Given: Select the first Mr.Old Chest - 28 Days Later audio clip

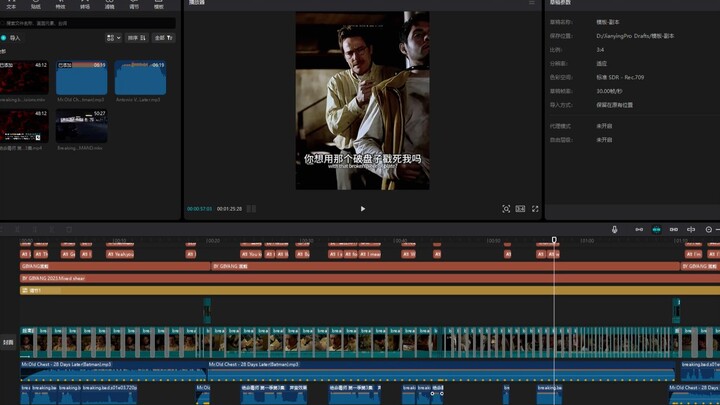Looking at the screenshot, I should [113, 371].
